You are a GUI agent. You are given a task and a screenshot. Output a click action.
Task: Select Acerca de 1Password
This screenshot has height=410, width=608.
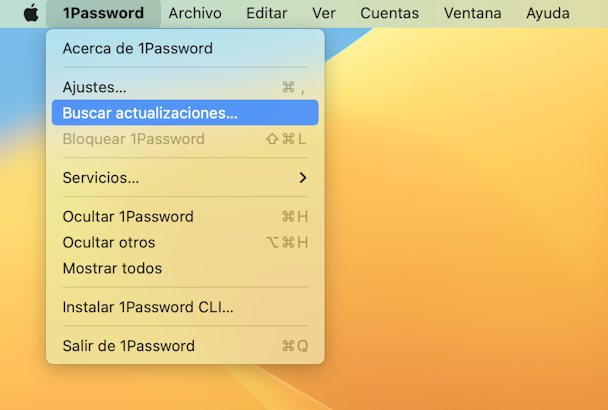coord(185,48)
